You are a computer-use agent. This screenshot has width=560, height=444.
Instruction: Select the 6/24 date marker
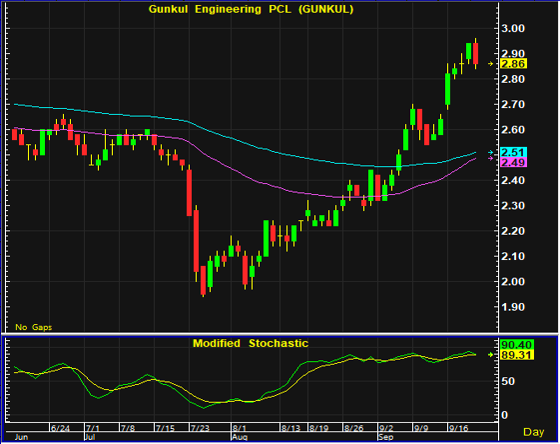click(x=60, y=428)
